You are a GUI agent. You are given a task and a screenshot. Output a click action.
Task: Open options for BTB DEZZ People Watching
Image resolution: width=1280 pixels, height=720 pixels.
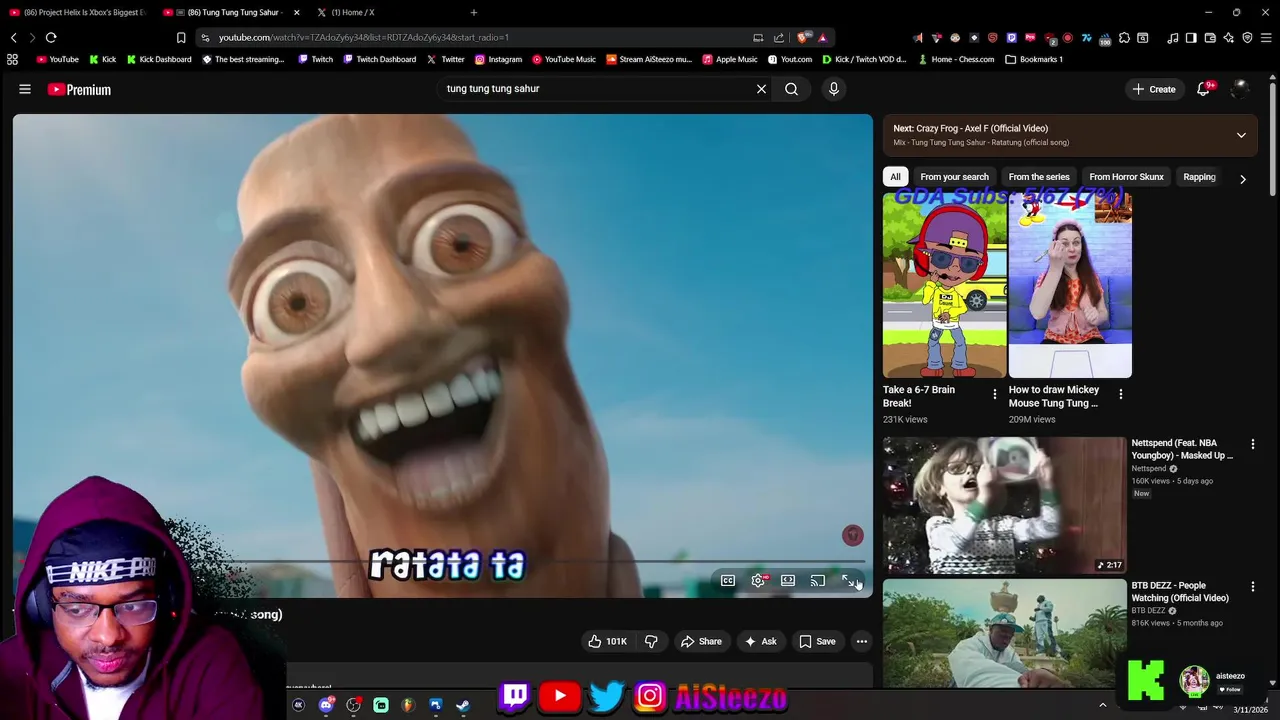1252,587
